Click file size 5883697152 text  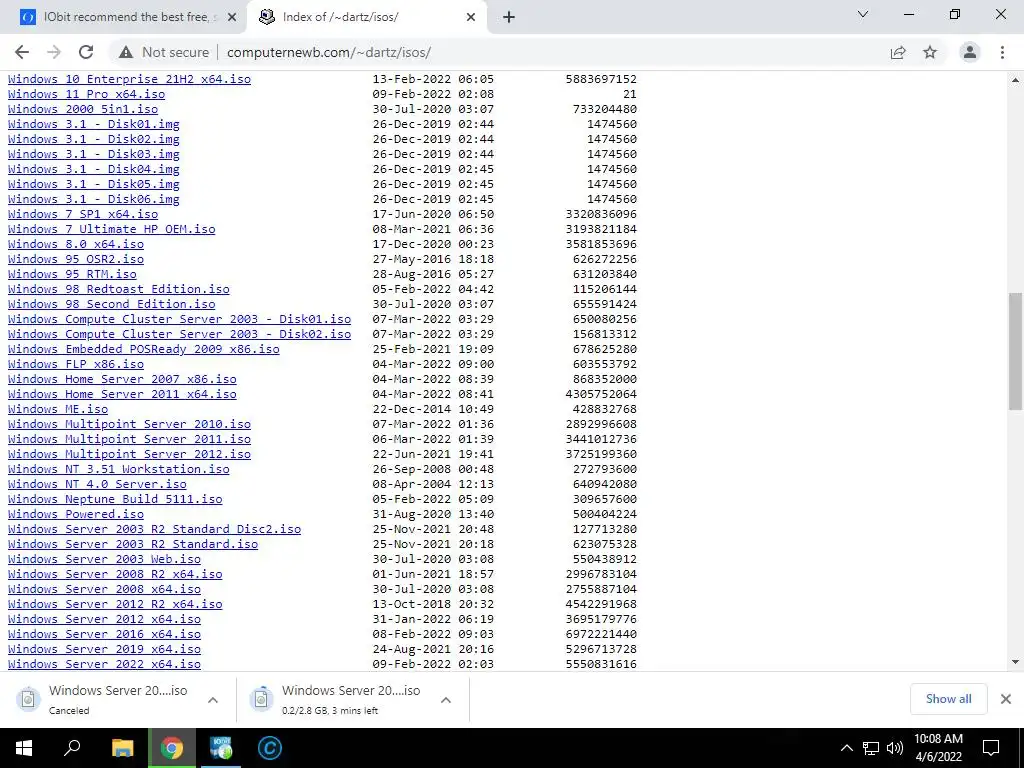(601, 79)
